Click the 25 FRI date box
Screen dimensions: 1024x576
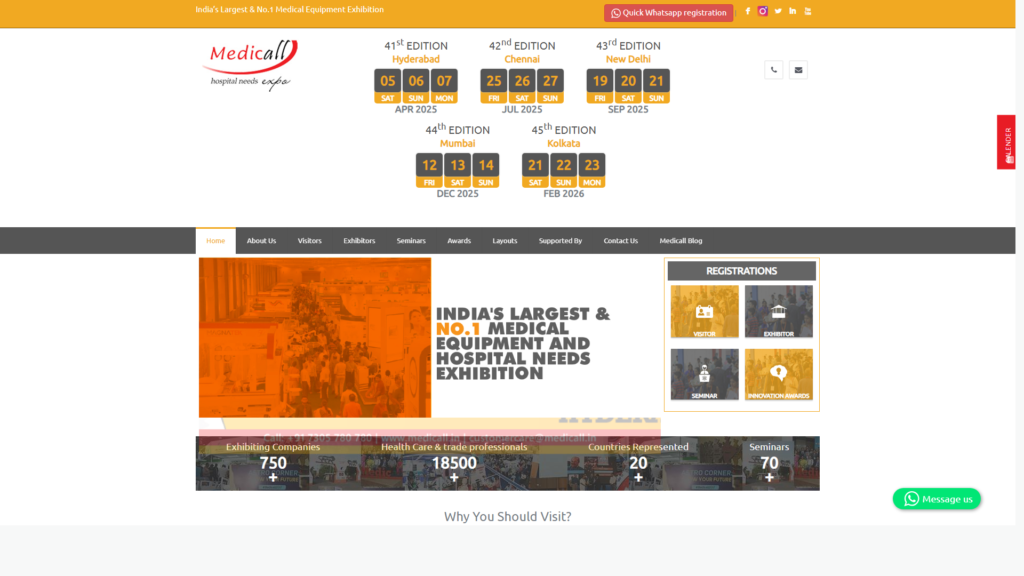494,86
